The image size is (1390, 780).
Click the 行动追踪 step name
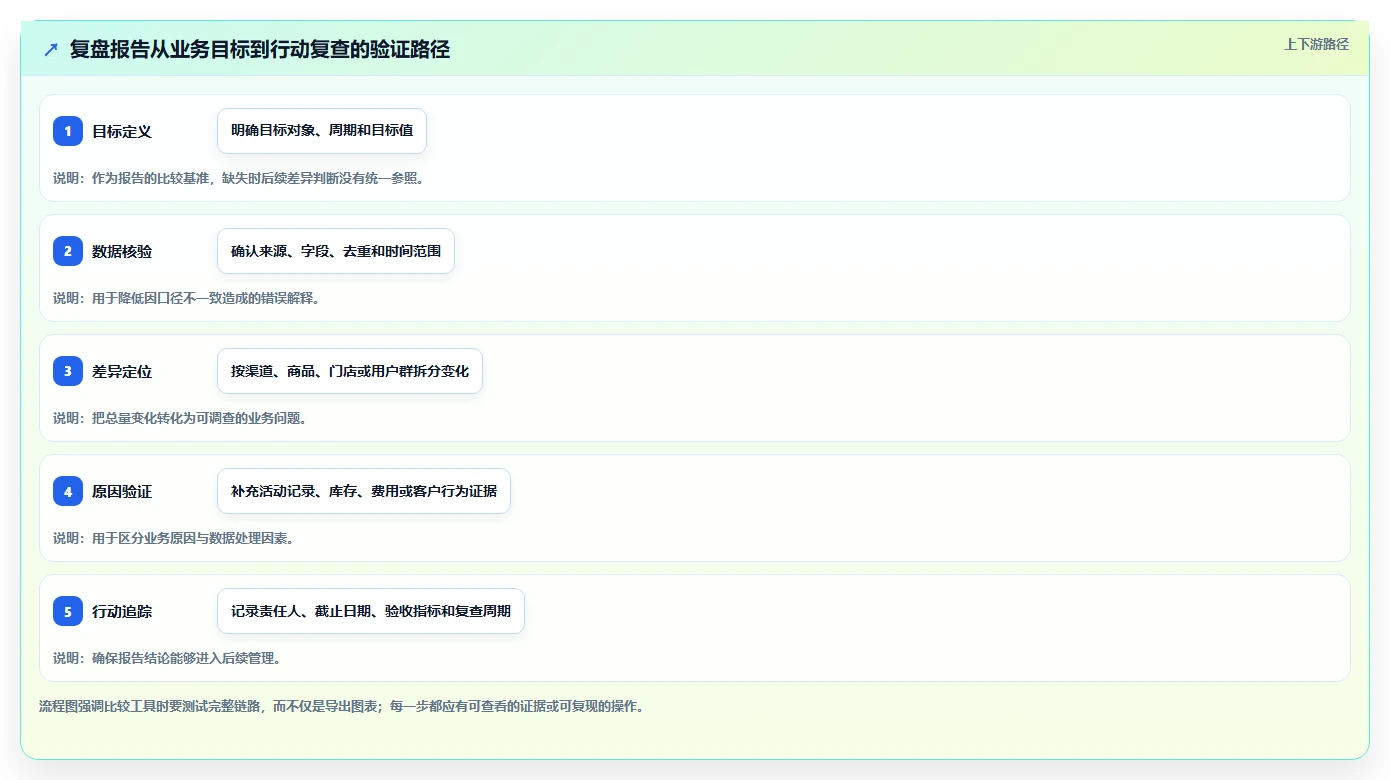pos(122,611)
